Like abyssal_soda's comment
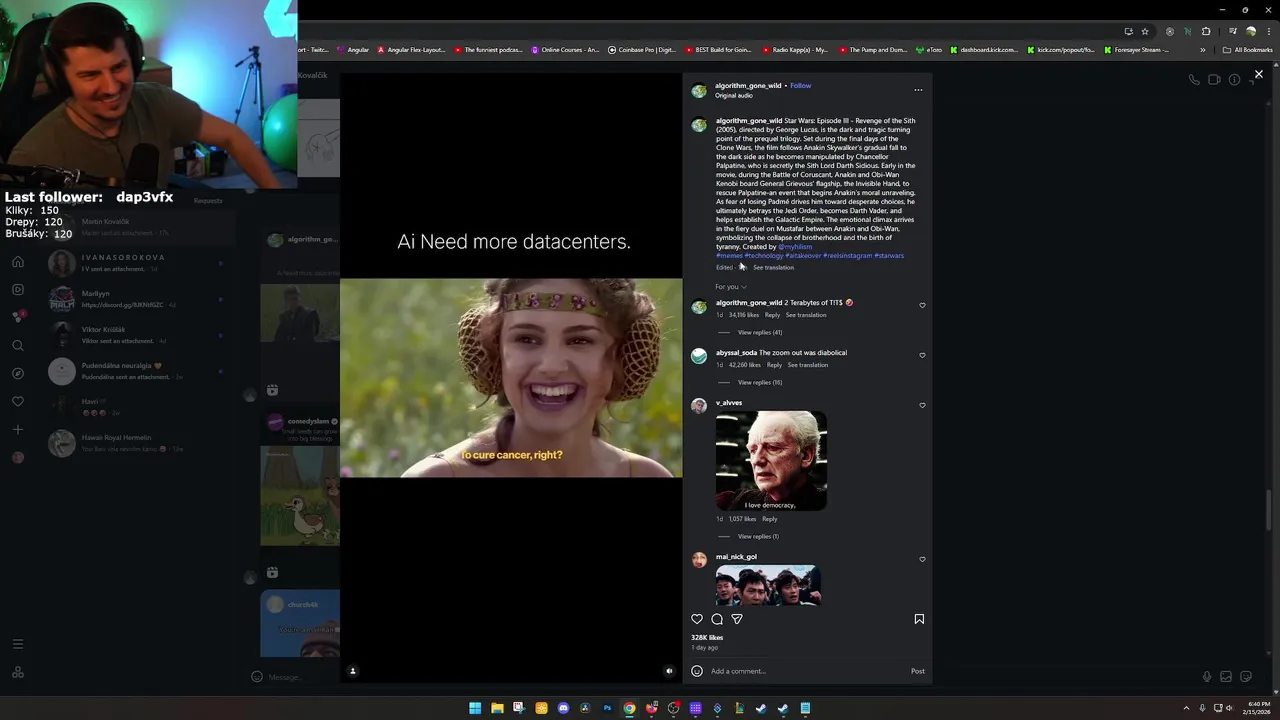Screen dimensions: 1280x720 922,355
